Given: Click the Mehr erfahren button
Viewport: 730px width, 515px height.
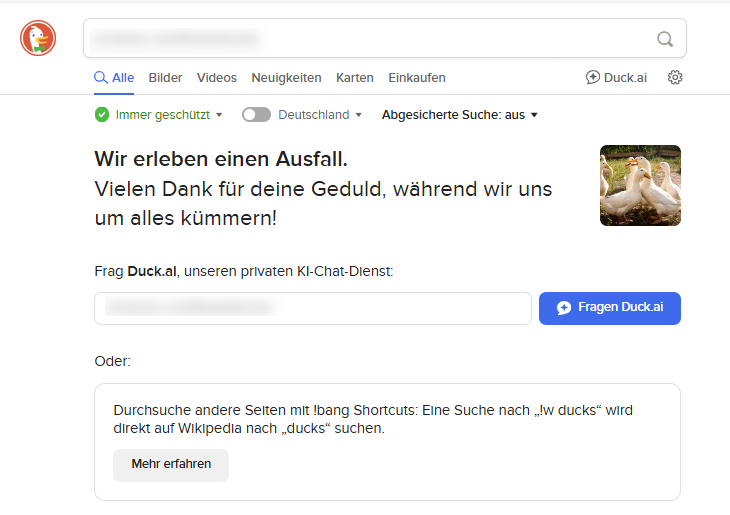Looking at the screenshot, I should click(171, 465).
